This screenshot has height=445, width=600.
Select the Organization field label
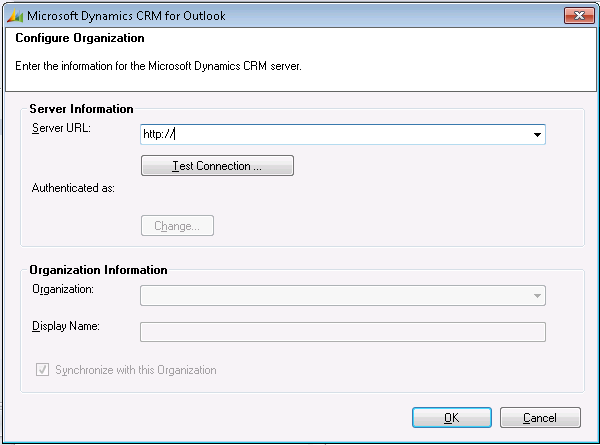[63, 289]
